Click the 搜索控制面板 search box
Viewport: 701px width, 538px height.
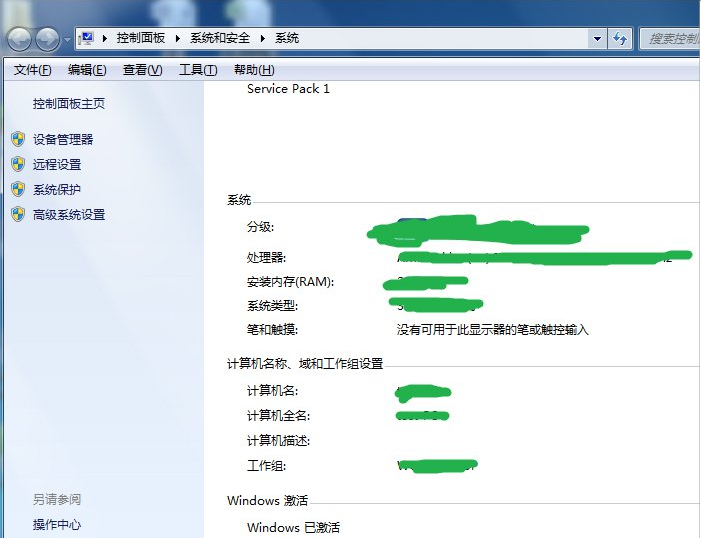[x=672, y=39]
